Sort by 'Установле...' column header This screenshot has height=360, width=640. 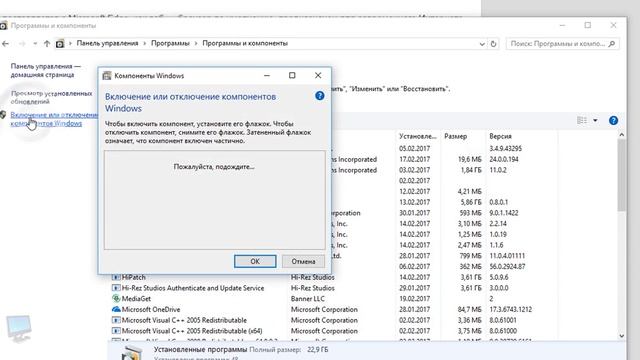418,136
